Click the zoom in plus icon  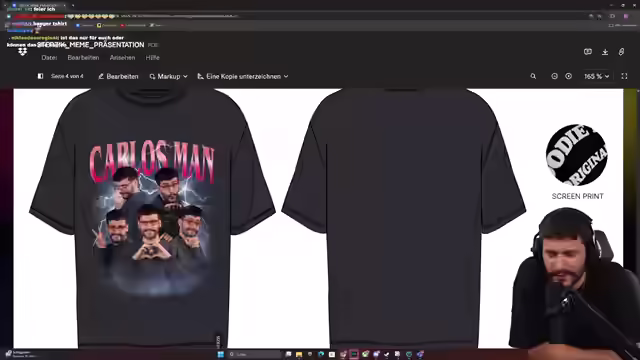569,76
